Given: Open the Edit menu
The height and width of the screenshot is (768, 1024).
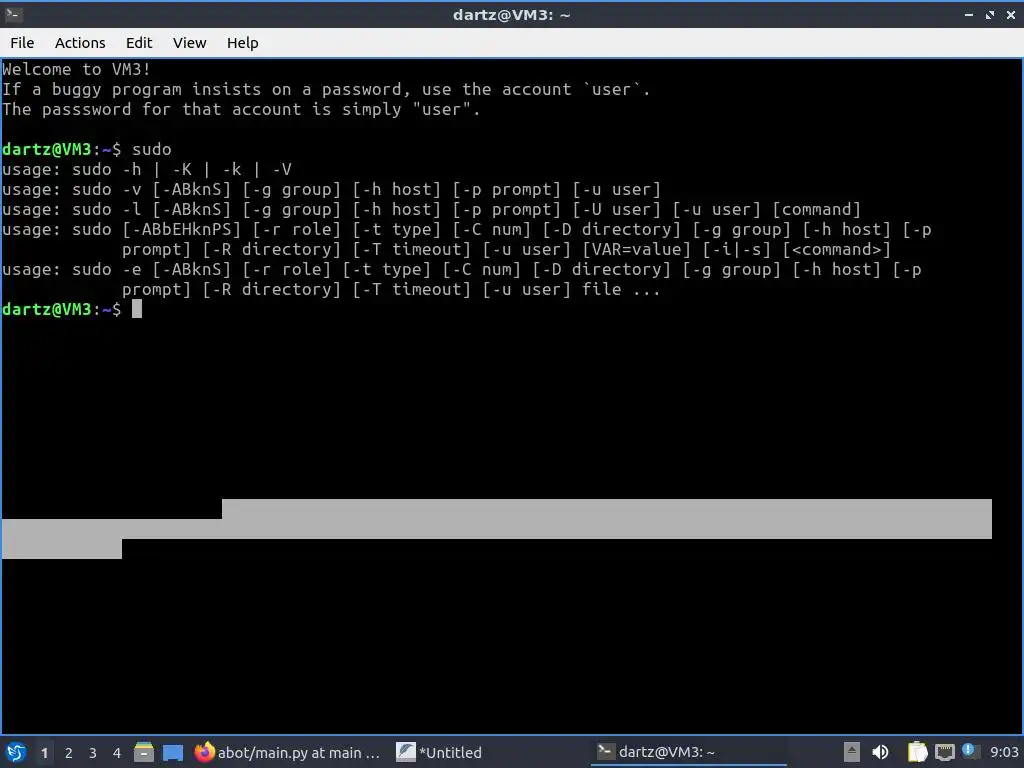Looking at the screenshot, I should (x=138, y=43).
